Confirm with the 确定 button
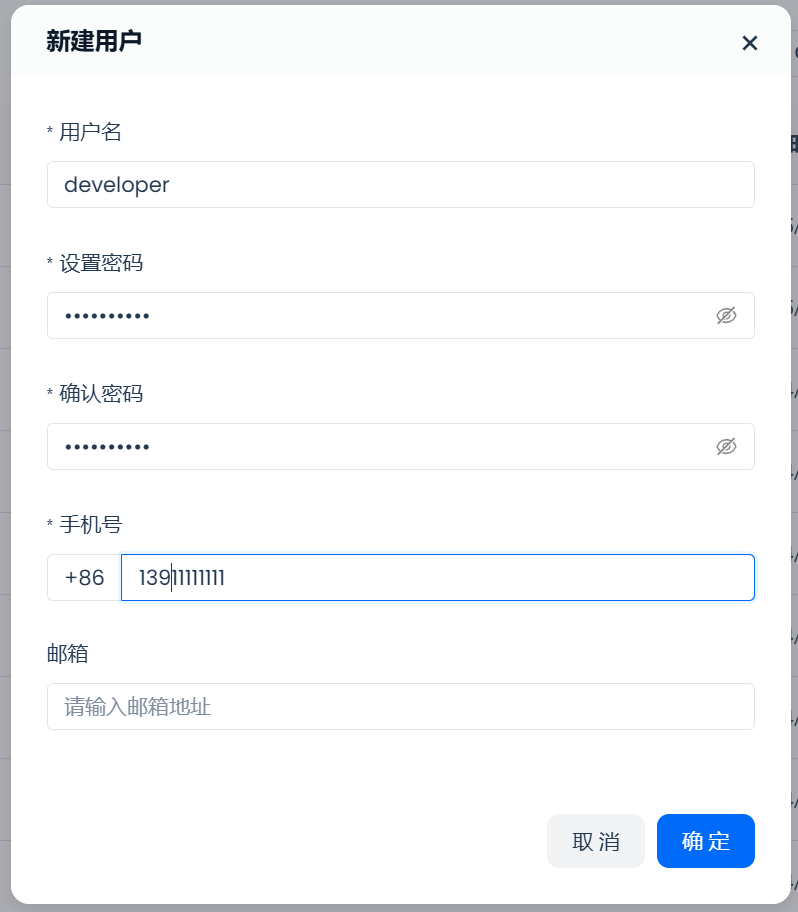Image resolution: width=798 pixels, height=912 pixels. point(705,841)
